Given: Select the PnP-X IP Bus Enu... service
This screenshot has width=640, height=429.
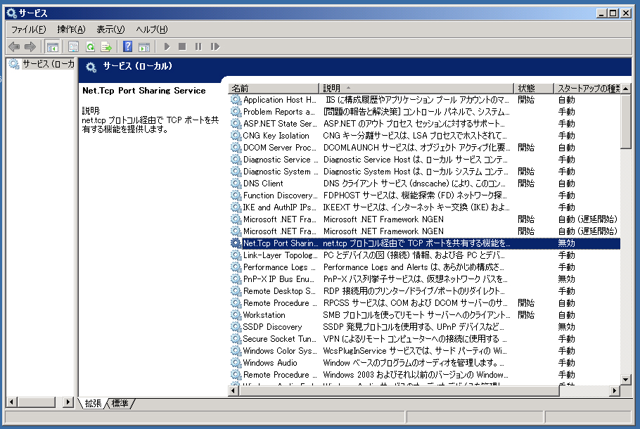Looking at the screenshot, I should 424,279.
